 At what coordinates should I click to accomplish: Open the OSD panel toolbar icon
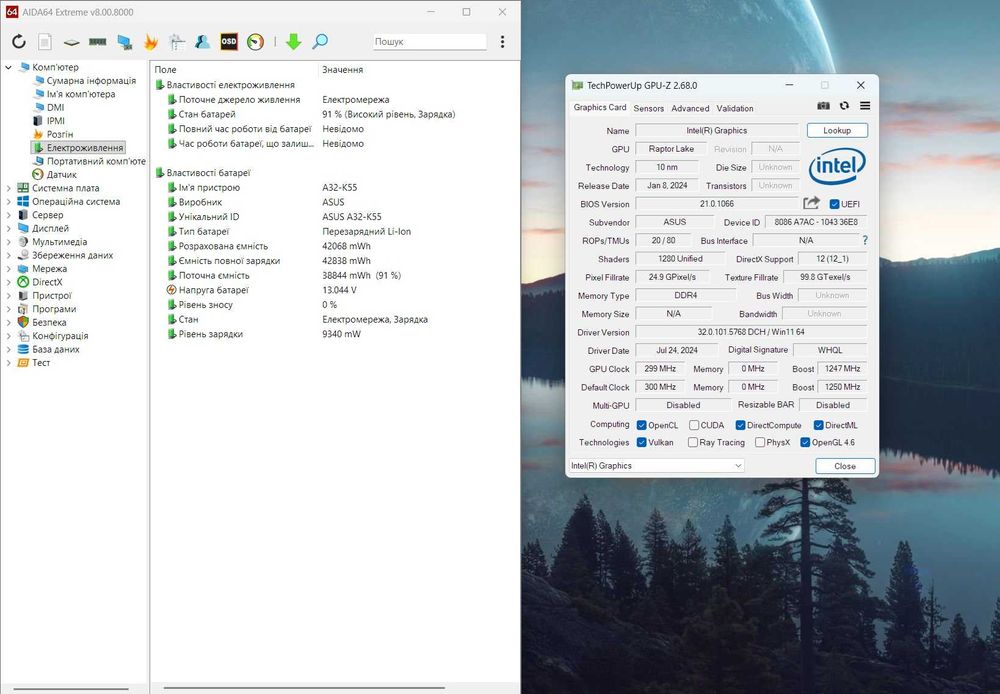229,42
